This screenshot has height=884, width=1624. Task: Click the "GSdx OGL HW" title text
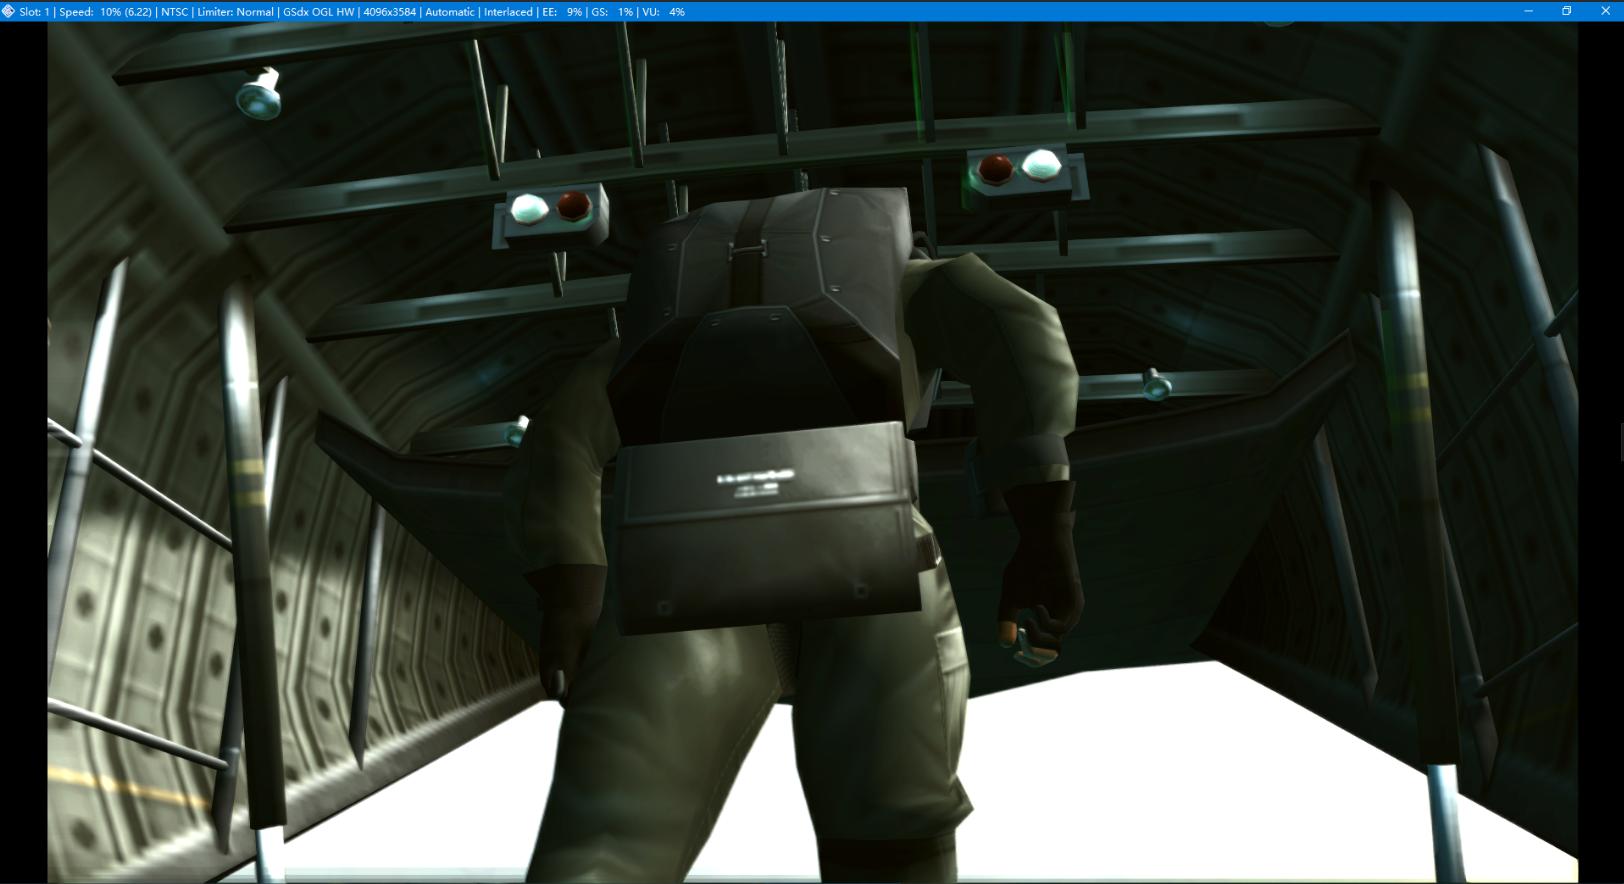318,12
